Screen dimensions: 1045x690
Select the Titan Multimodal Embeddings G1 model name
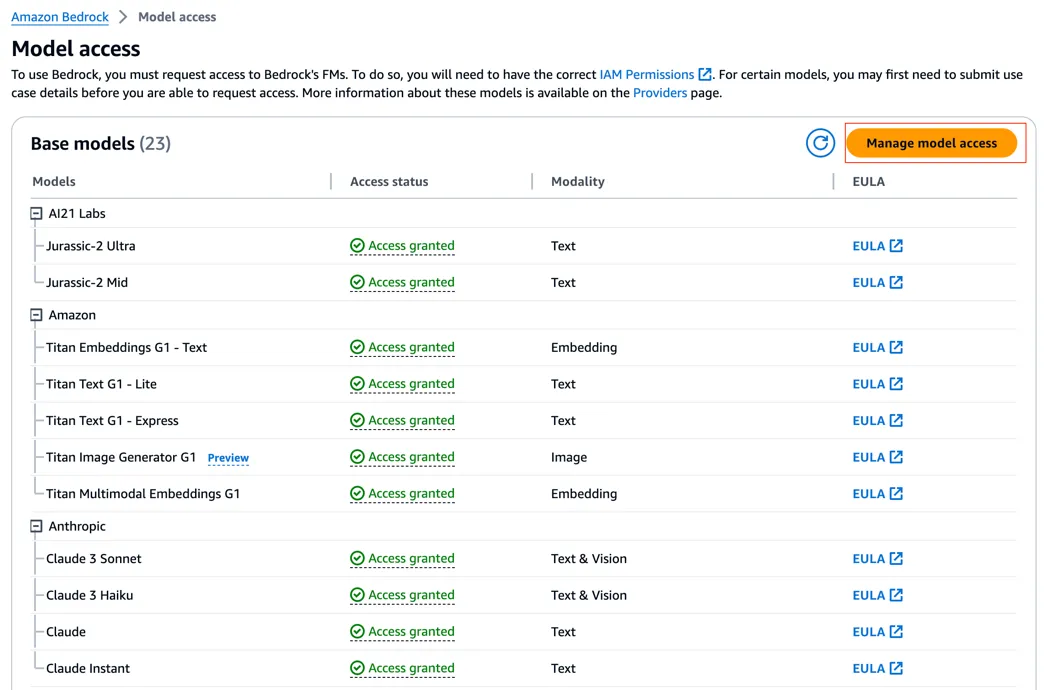[143, 494]
